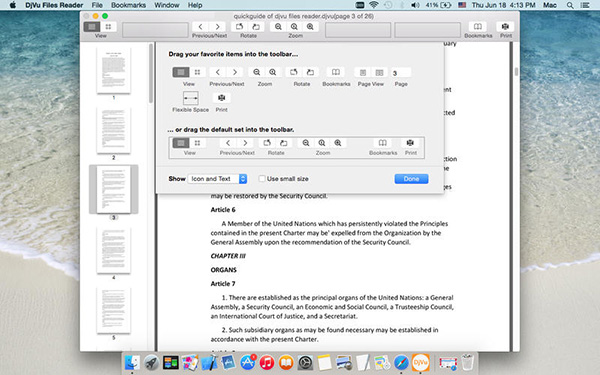This screenshot has width=600, height=375.
Task: Open the Trash in the Dock
Action: coord(467,362)
